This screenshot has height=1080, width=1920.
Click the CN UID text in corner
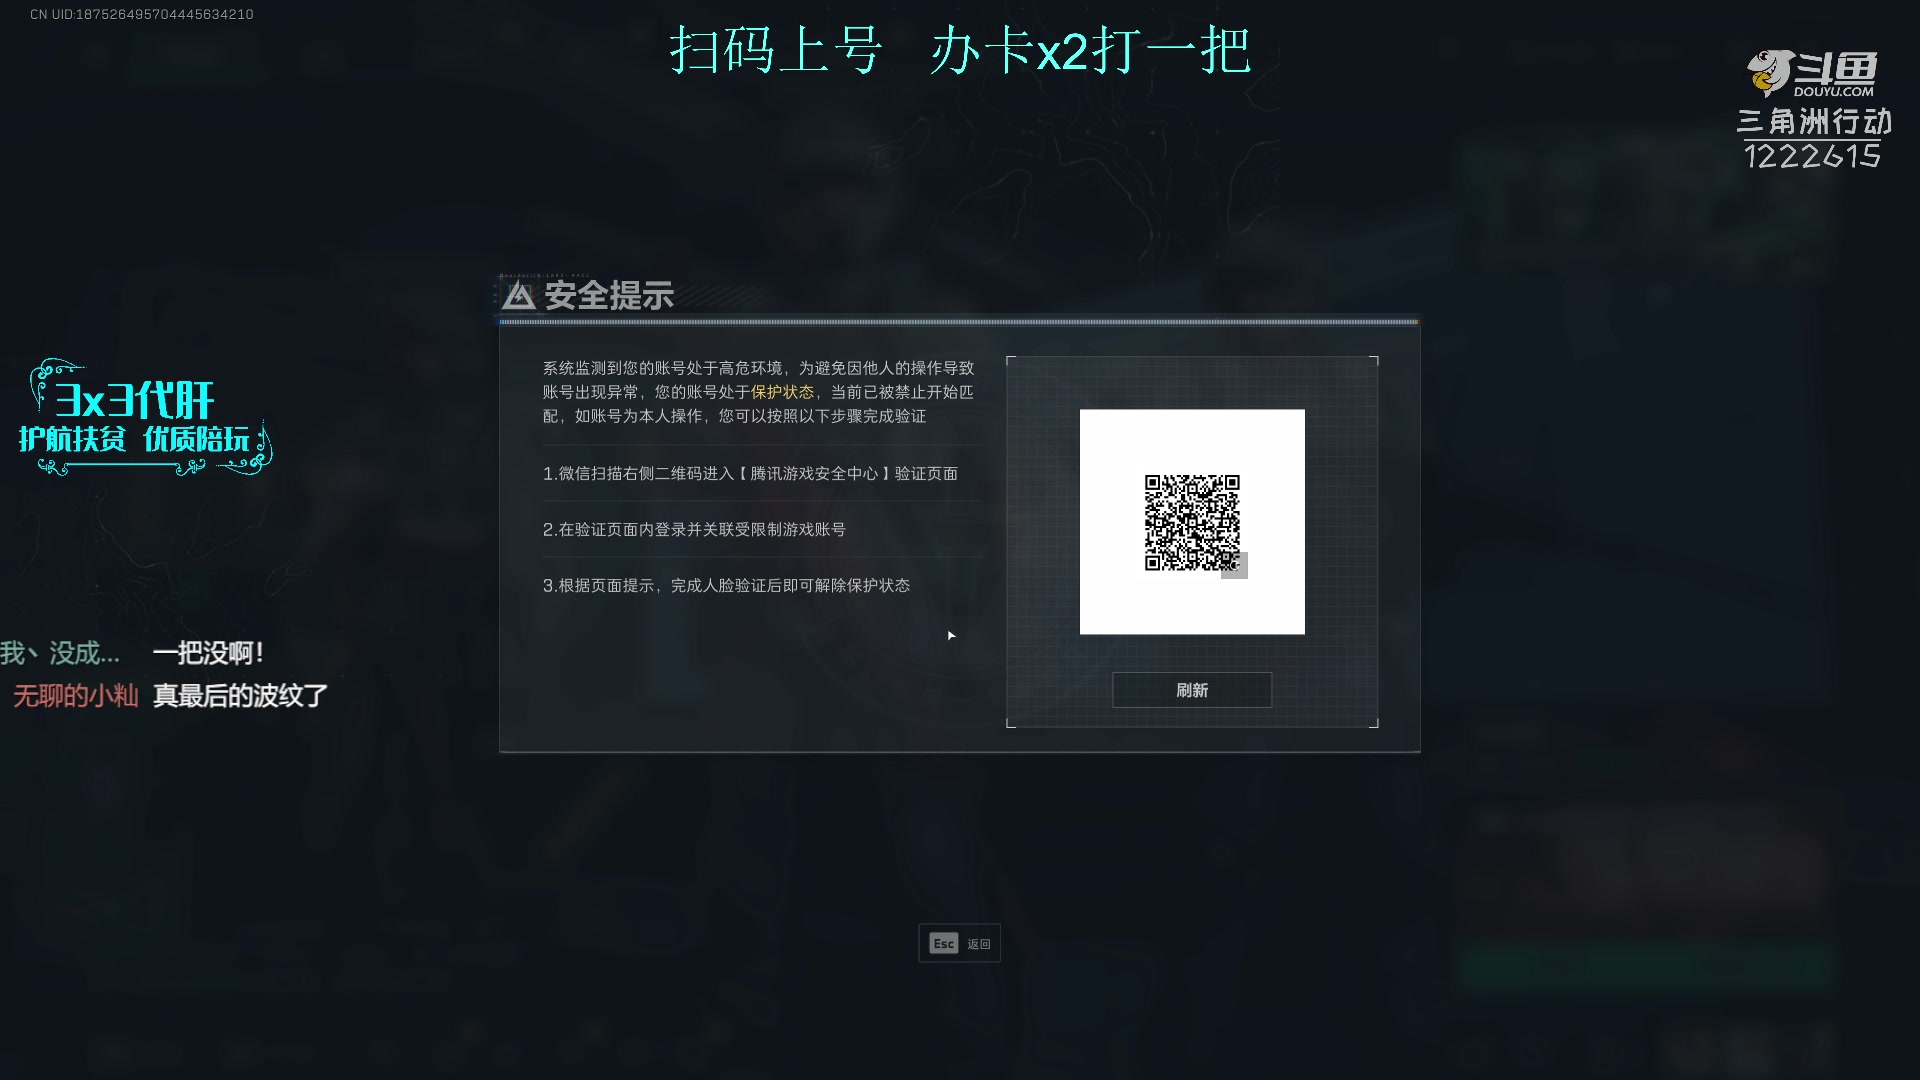tap(142, 14)
